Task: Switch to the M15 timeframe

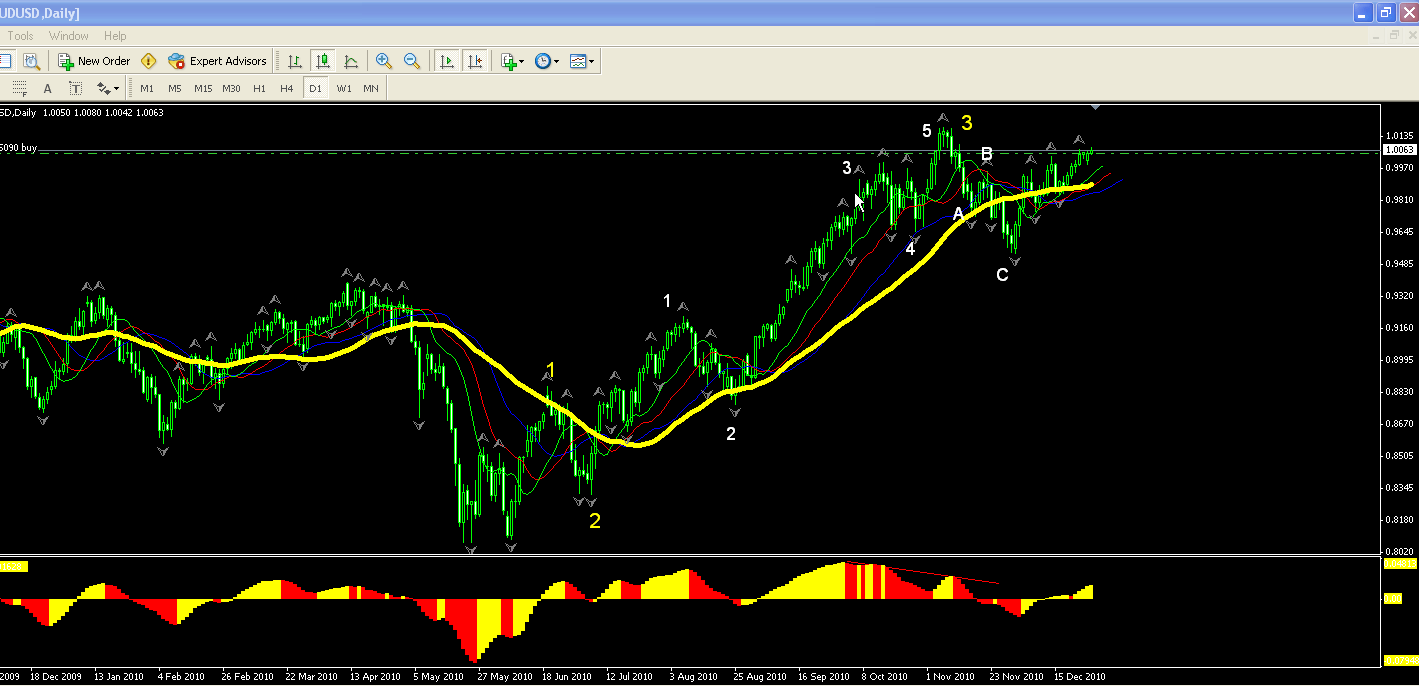Action: [203, 88]
